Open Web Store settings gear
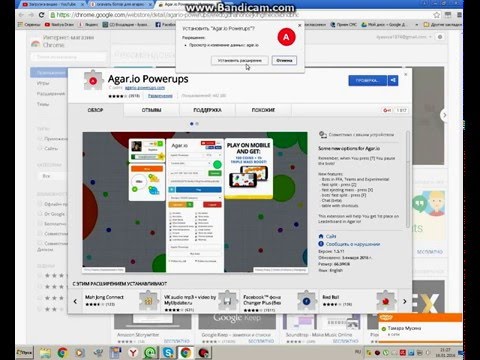The width and height of the screenshot is (480, 360). (440, 37)
